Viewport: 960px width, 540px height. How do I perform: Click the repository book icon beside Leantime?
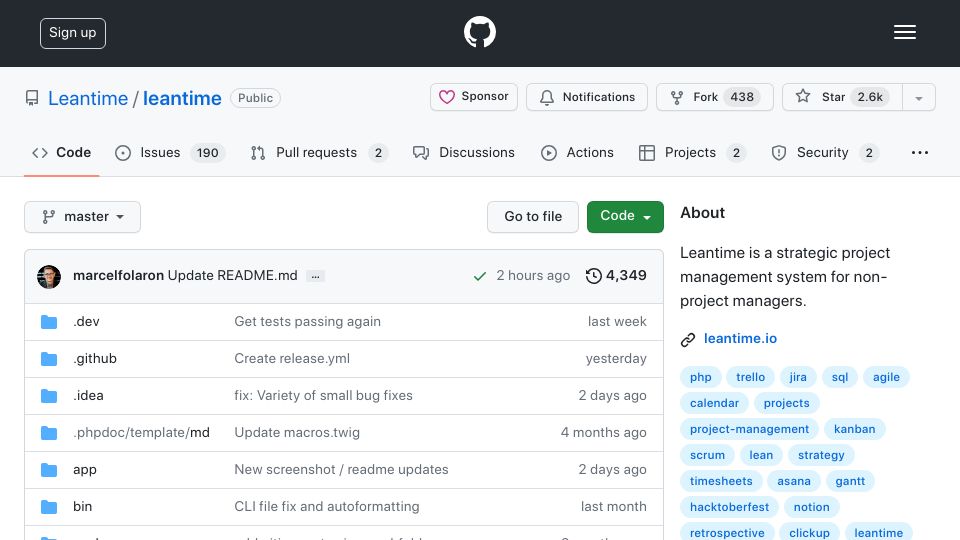pyautogui.click(x=32, y=98)
